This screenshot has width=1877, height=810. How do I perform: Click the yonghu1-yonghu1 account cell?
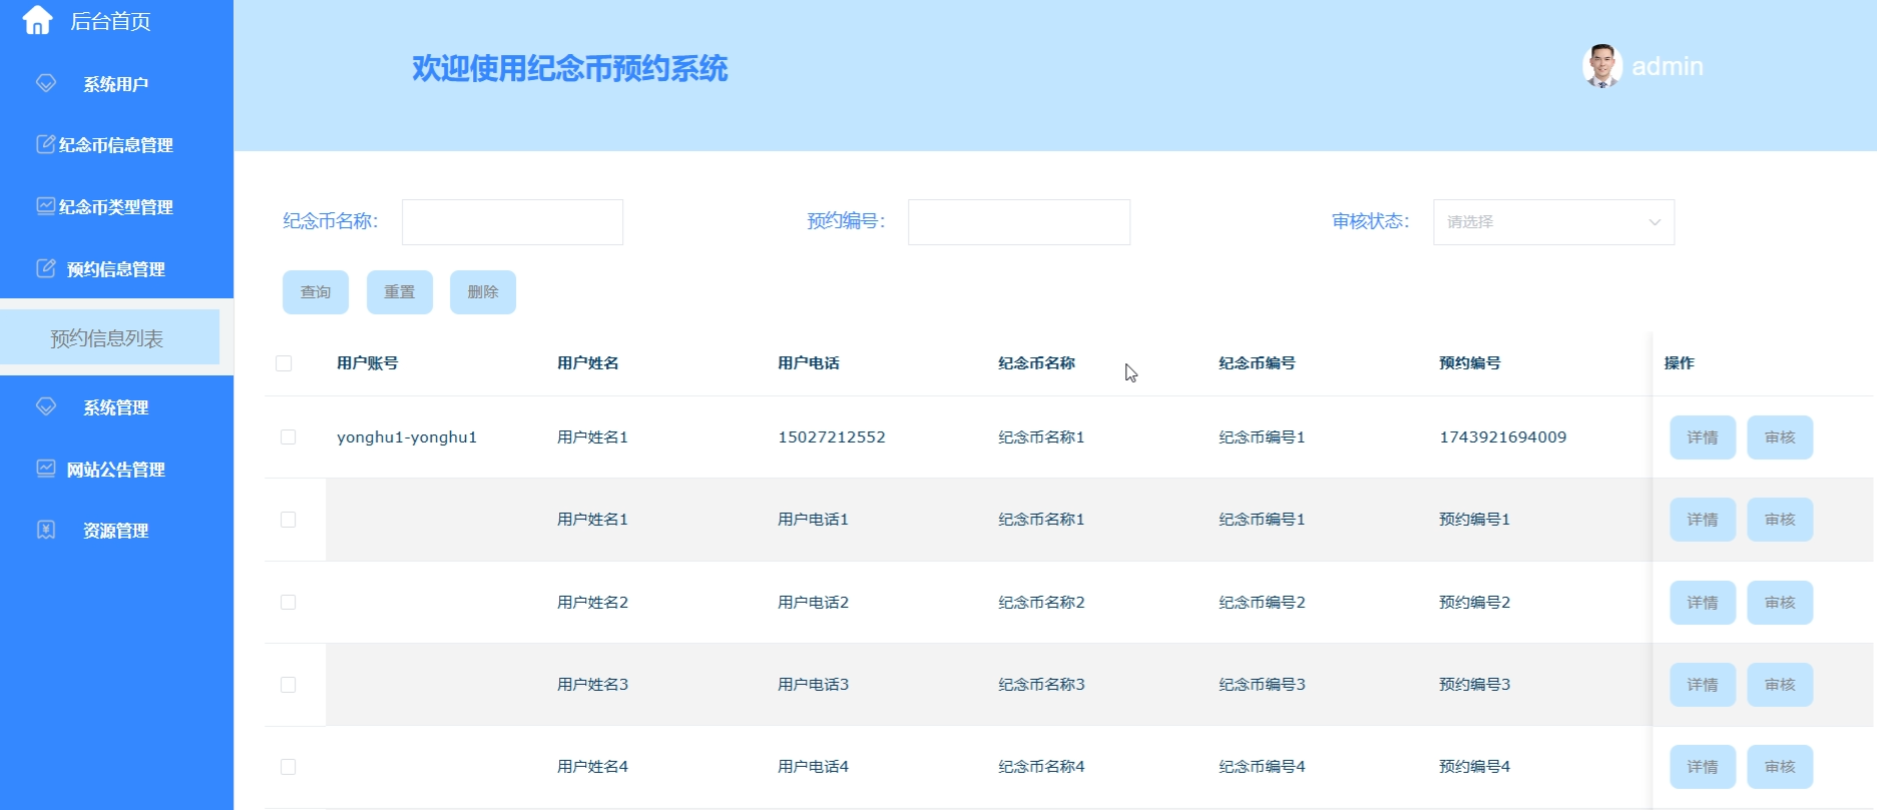406,437
